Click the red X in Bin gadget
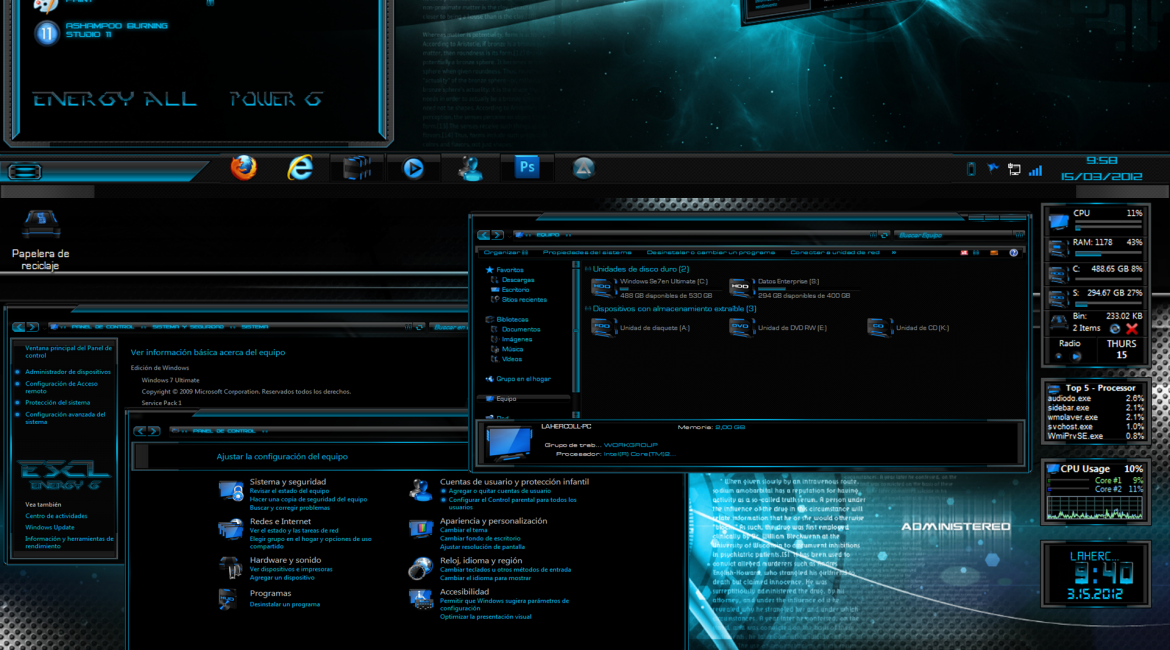This screenshot has width=1170, height=650. point(1132,328)
